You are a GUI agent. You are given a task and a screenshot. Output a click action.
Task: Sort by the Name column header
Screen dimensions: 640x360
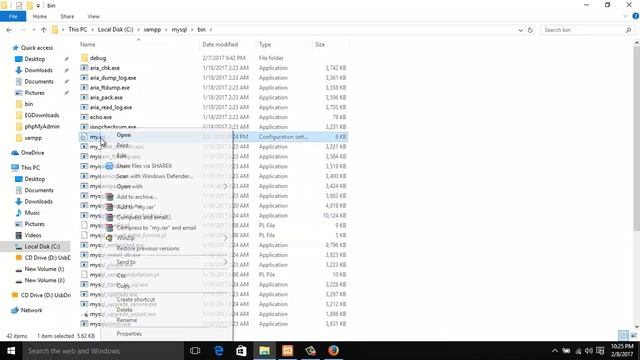click(88, 44)
